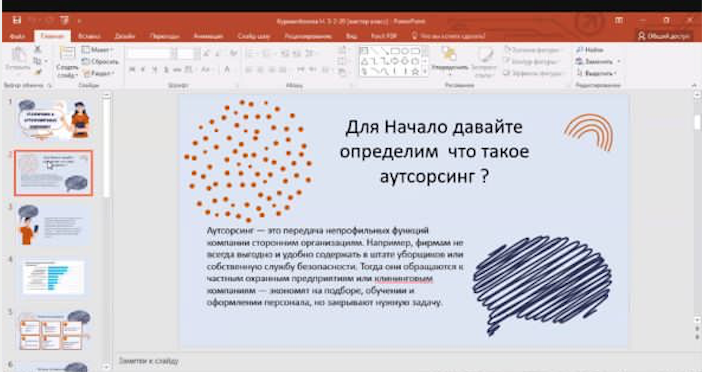Viewport: 702px width, 372px height.
Task: Activate the Format Painter brush icon
Action: pos(38,71)
